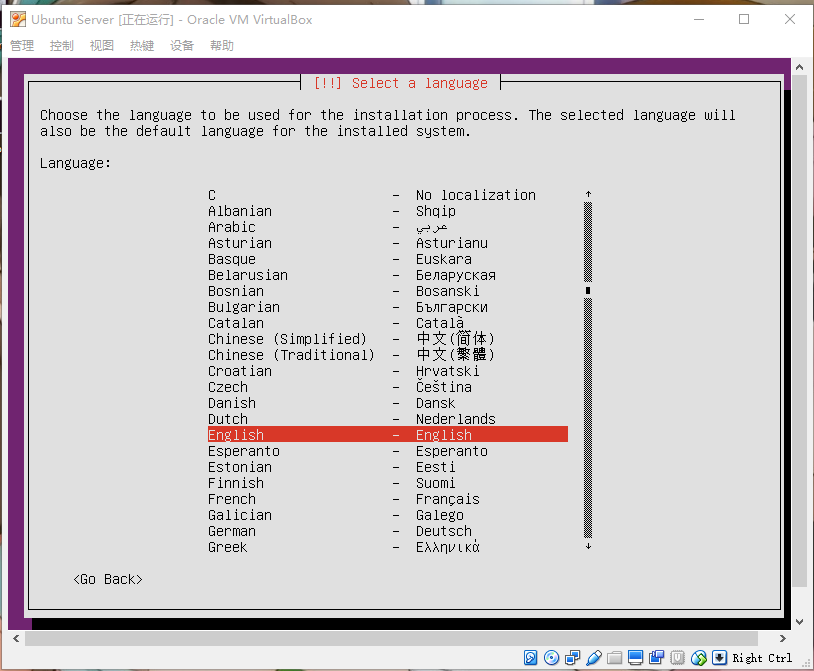The image size is (814, 671).
Task: Click the horizontal scrollbar left arrow
Action: click(16, 638)
